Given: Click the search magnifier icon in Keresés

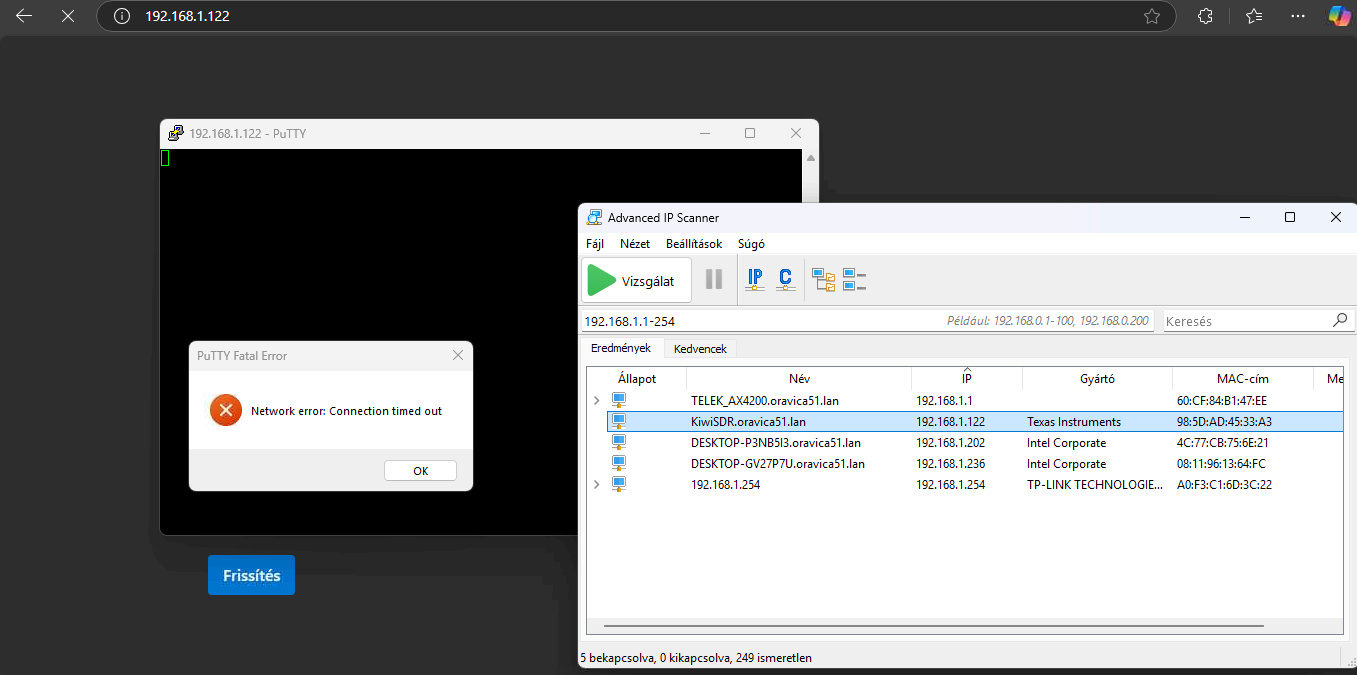Looking at the screenshot, I should coord(1340,321).
